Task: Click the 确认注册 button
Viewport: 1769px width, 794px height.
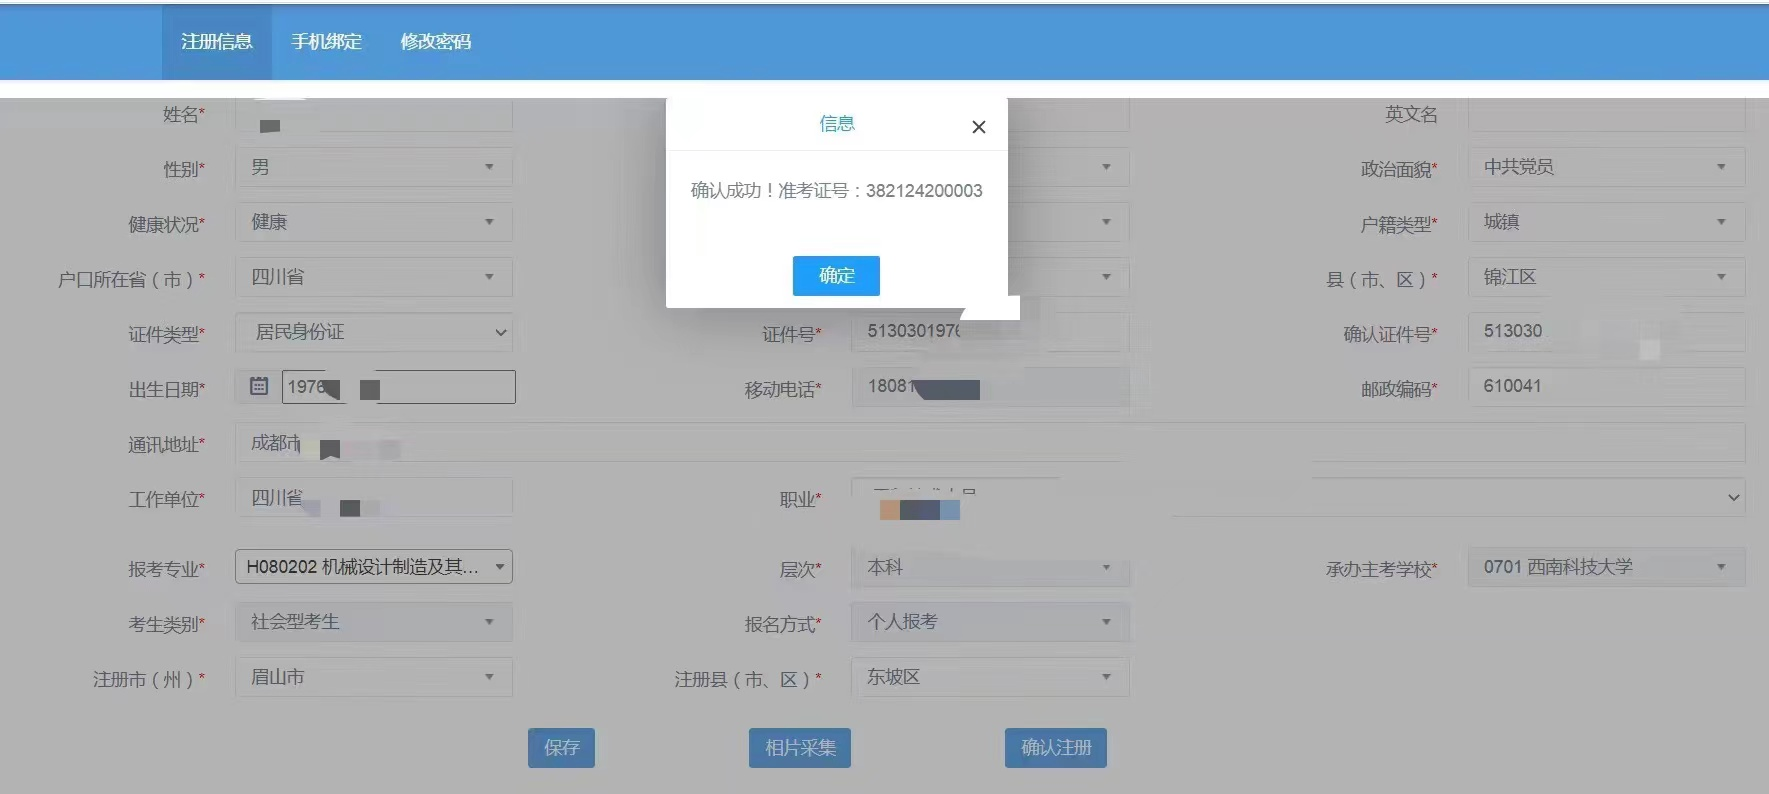Action: 1055,748
